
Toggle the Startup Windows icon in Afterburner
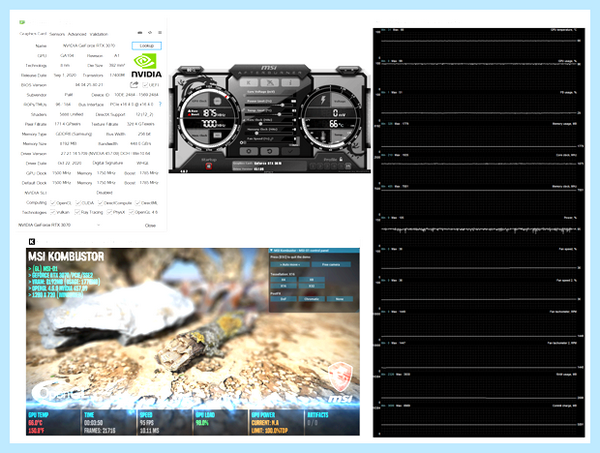pos(209,166)
